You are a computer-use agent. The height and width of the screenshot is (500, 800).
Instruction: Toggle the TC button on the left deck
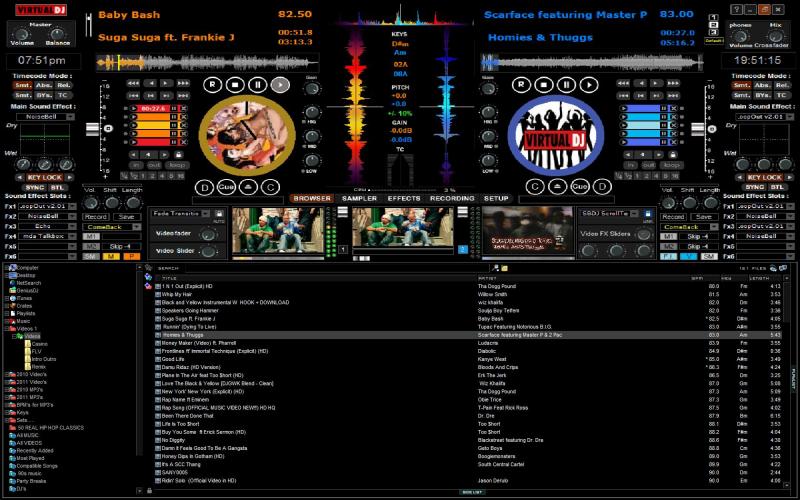point(63,95)
